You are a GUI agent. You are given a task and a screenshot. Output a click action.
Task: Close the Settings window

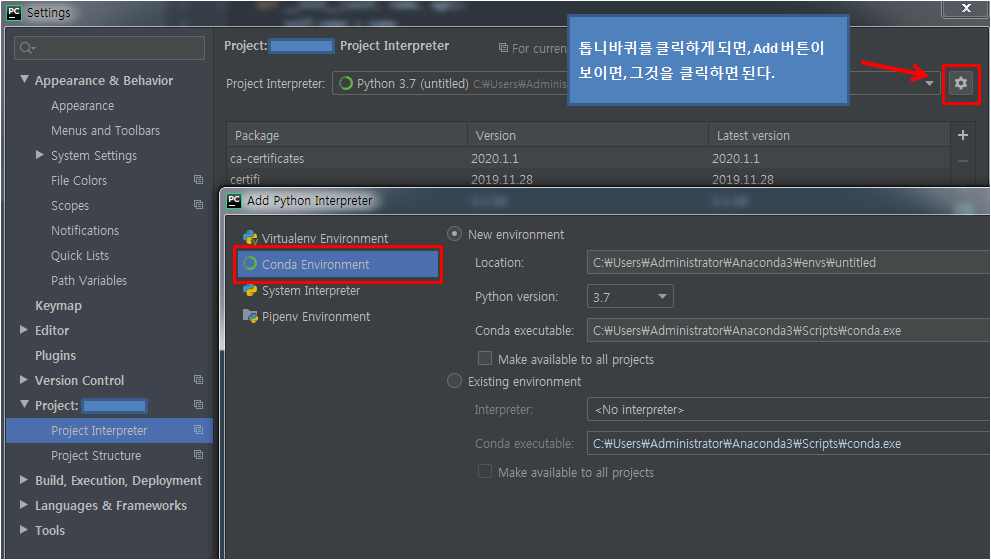[966, 8]
